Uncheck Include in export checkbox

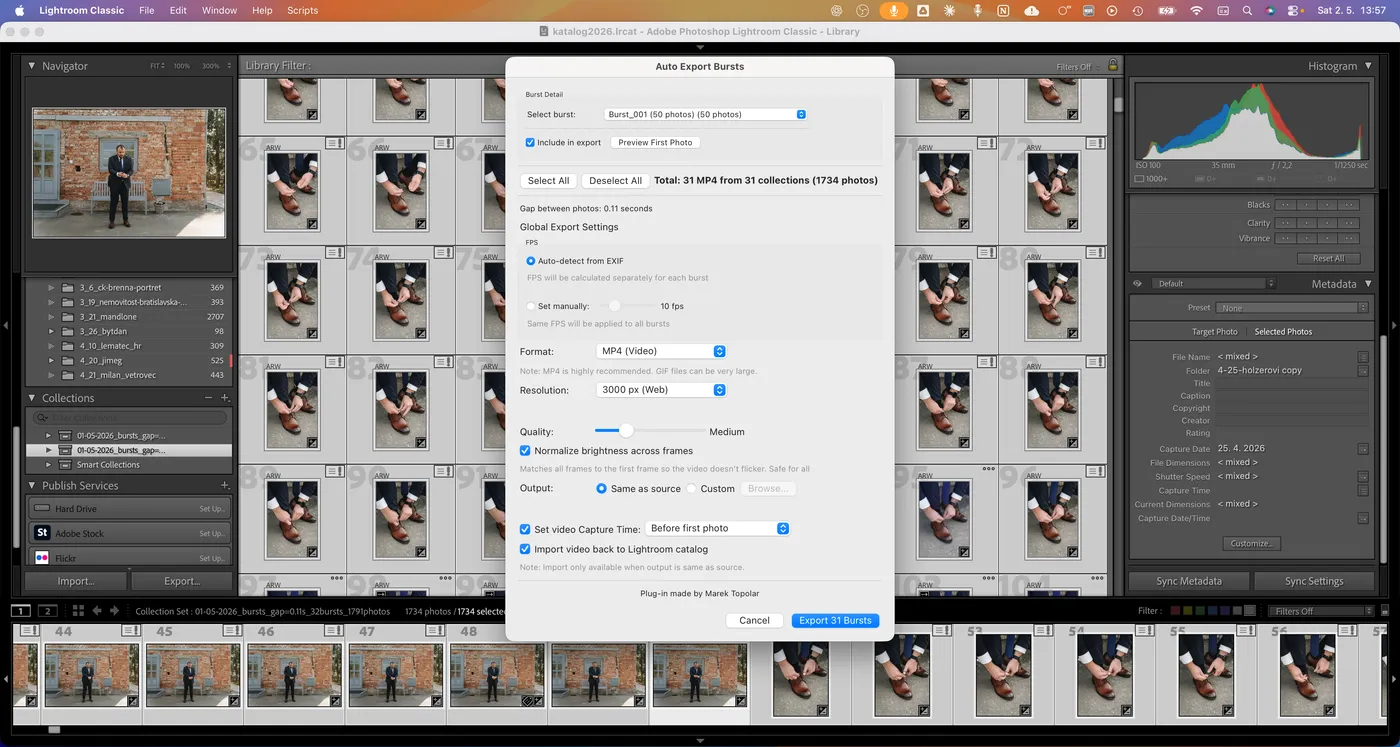click(x=531, y=142)
